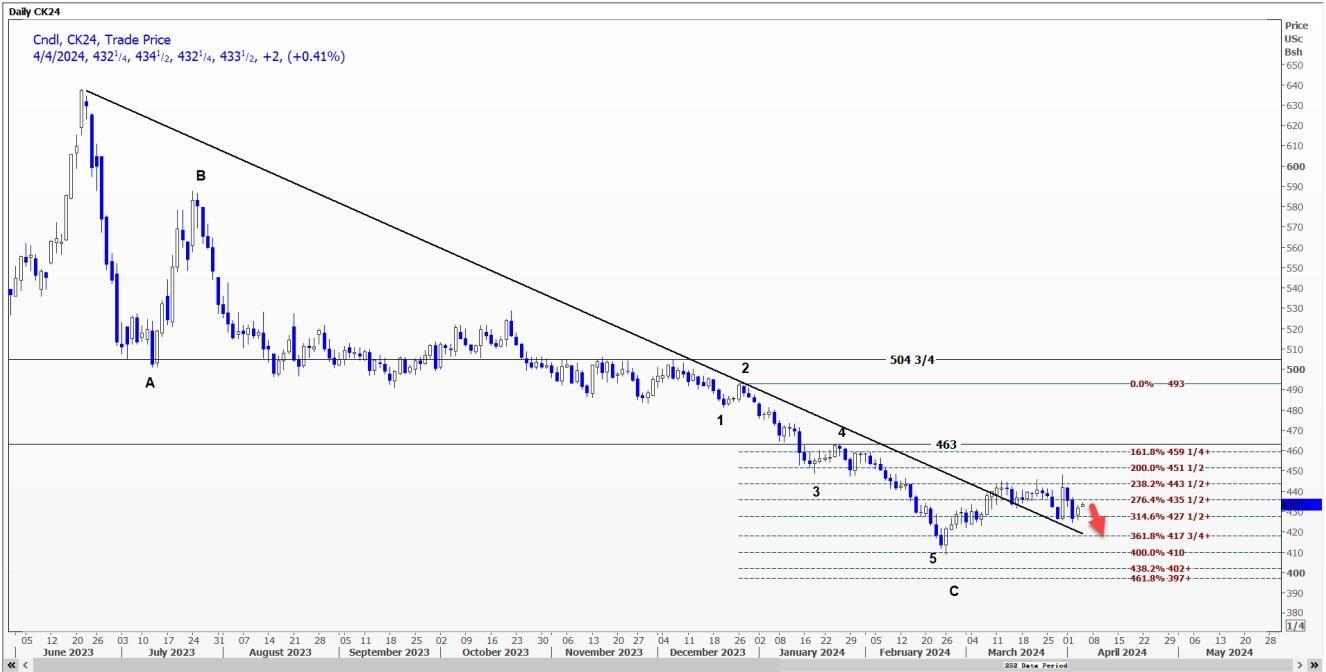Click the wave 5 text annotation

(x=933, y=558)
